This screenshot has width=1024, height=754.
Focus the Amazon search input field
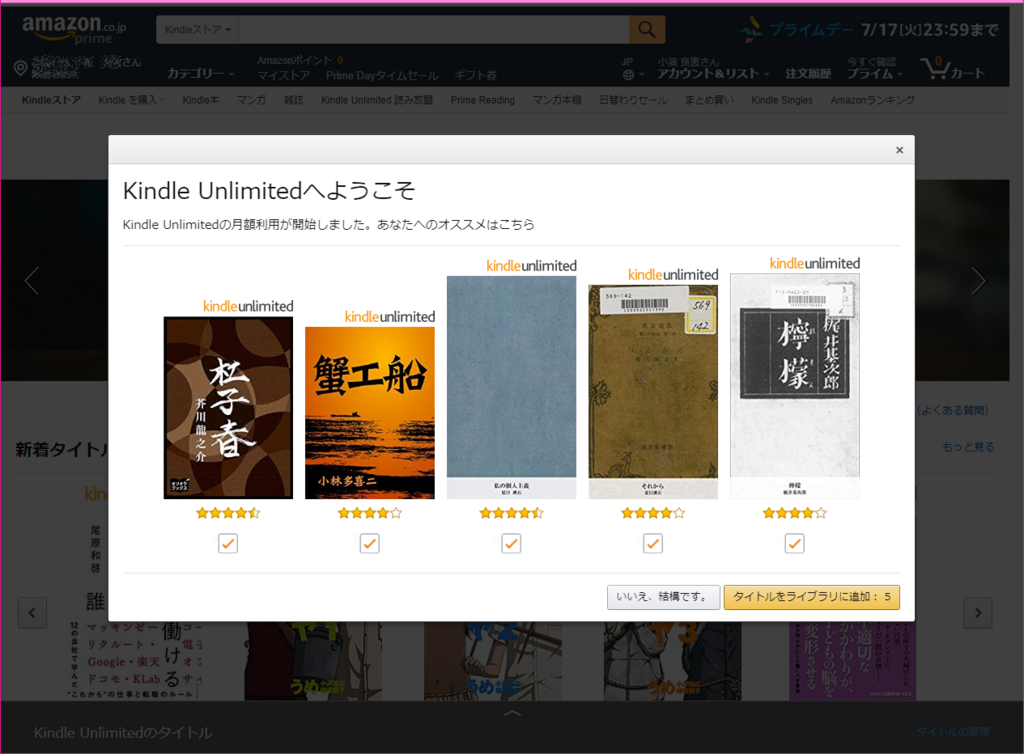(x=434, y=29)
